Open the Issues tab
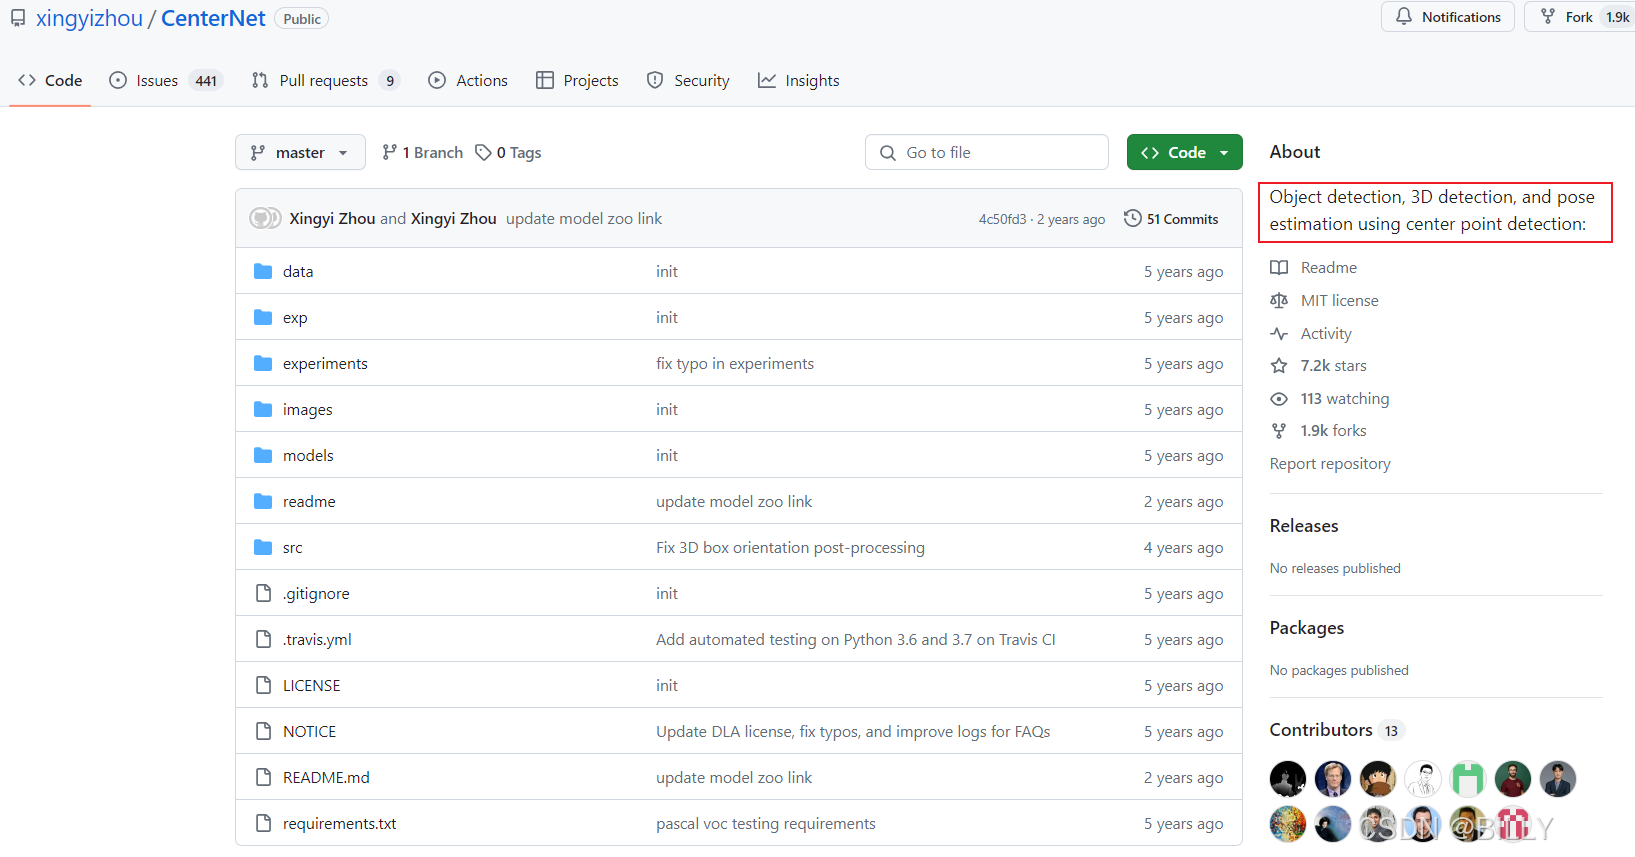 click(165, 80)
